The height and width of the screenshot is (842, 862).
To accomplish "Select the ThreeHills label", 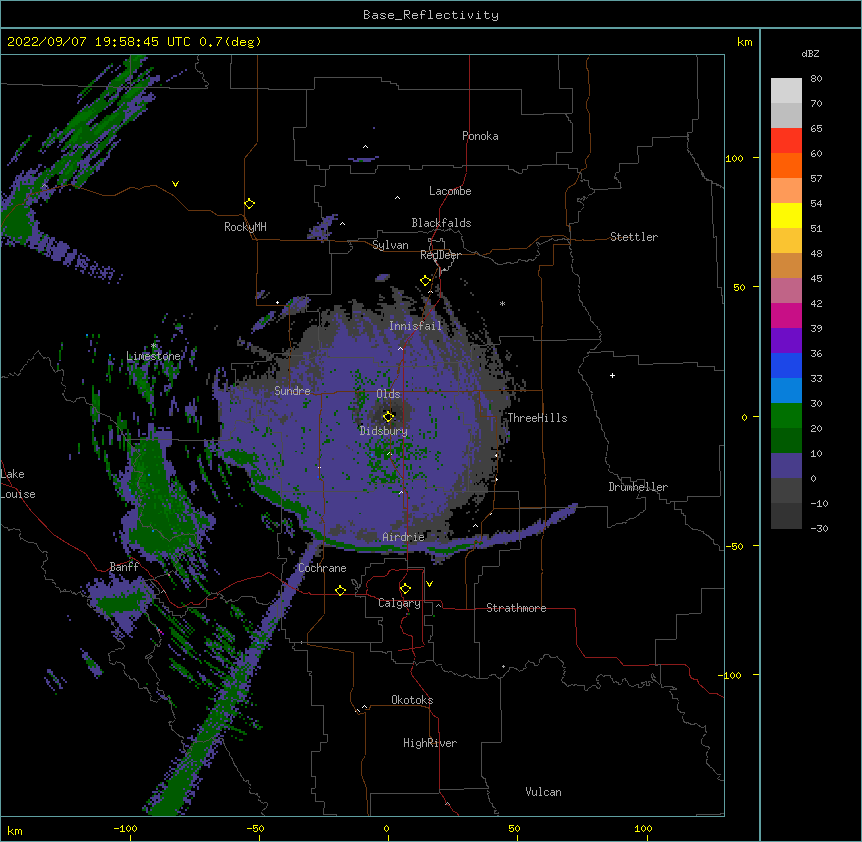I will [537, 418].
